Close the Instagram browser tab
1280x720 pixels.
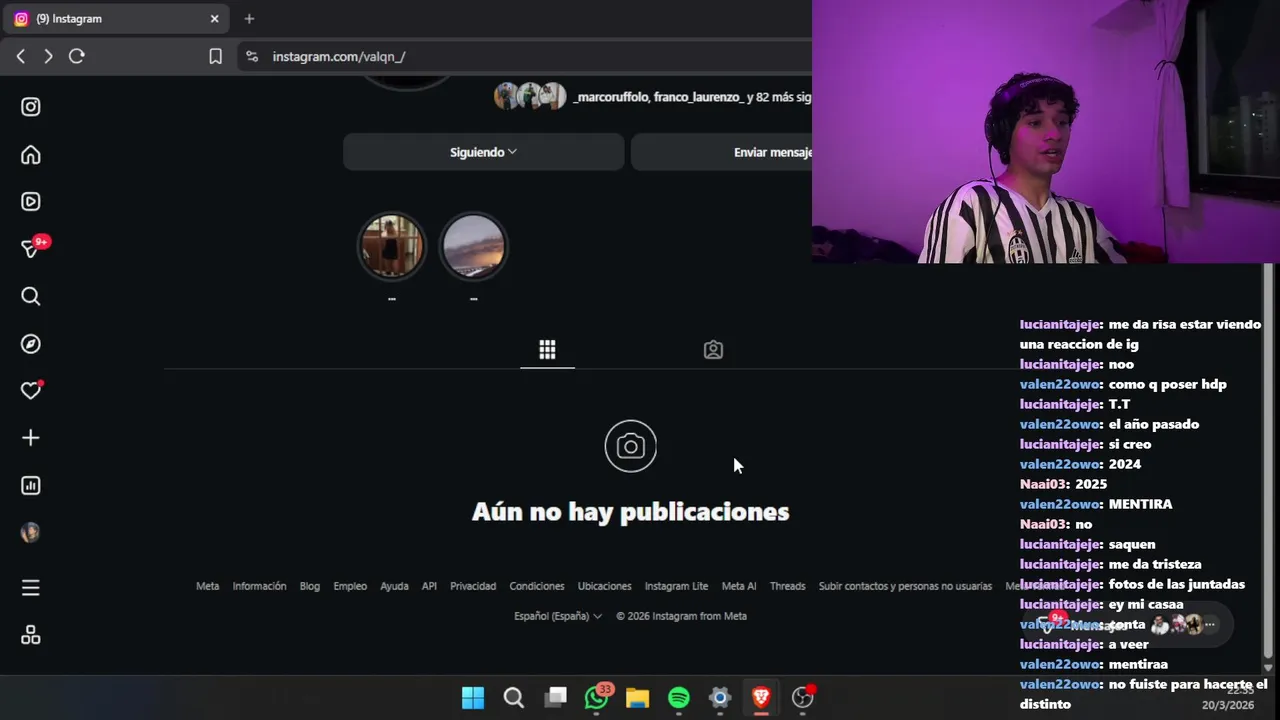tap(214, 18)
